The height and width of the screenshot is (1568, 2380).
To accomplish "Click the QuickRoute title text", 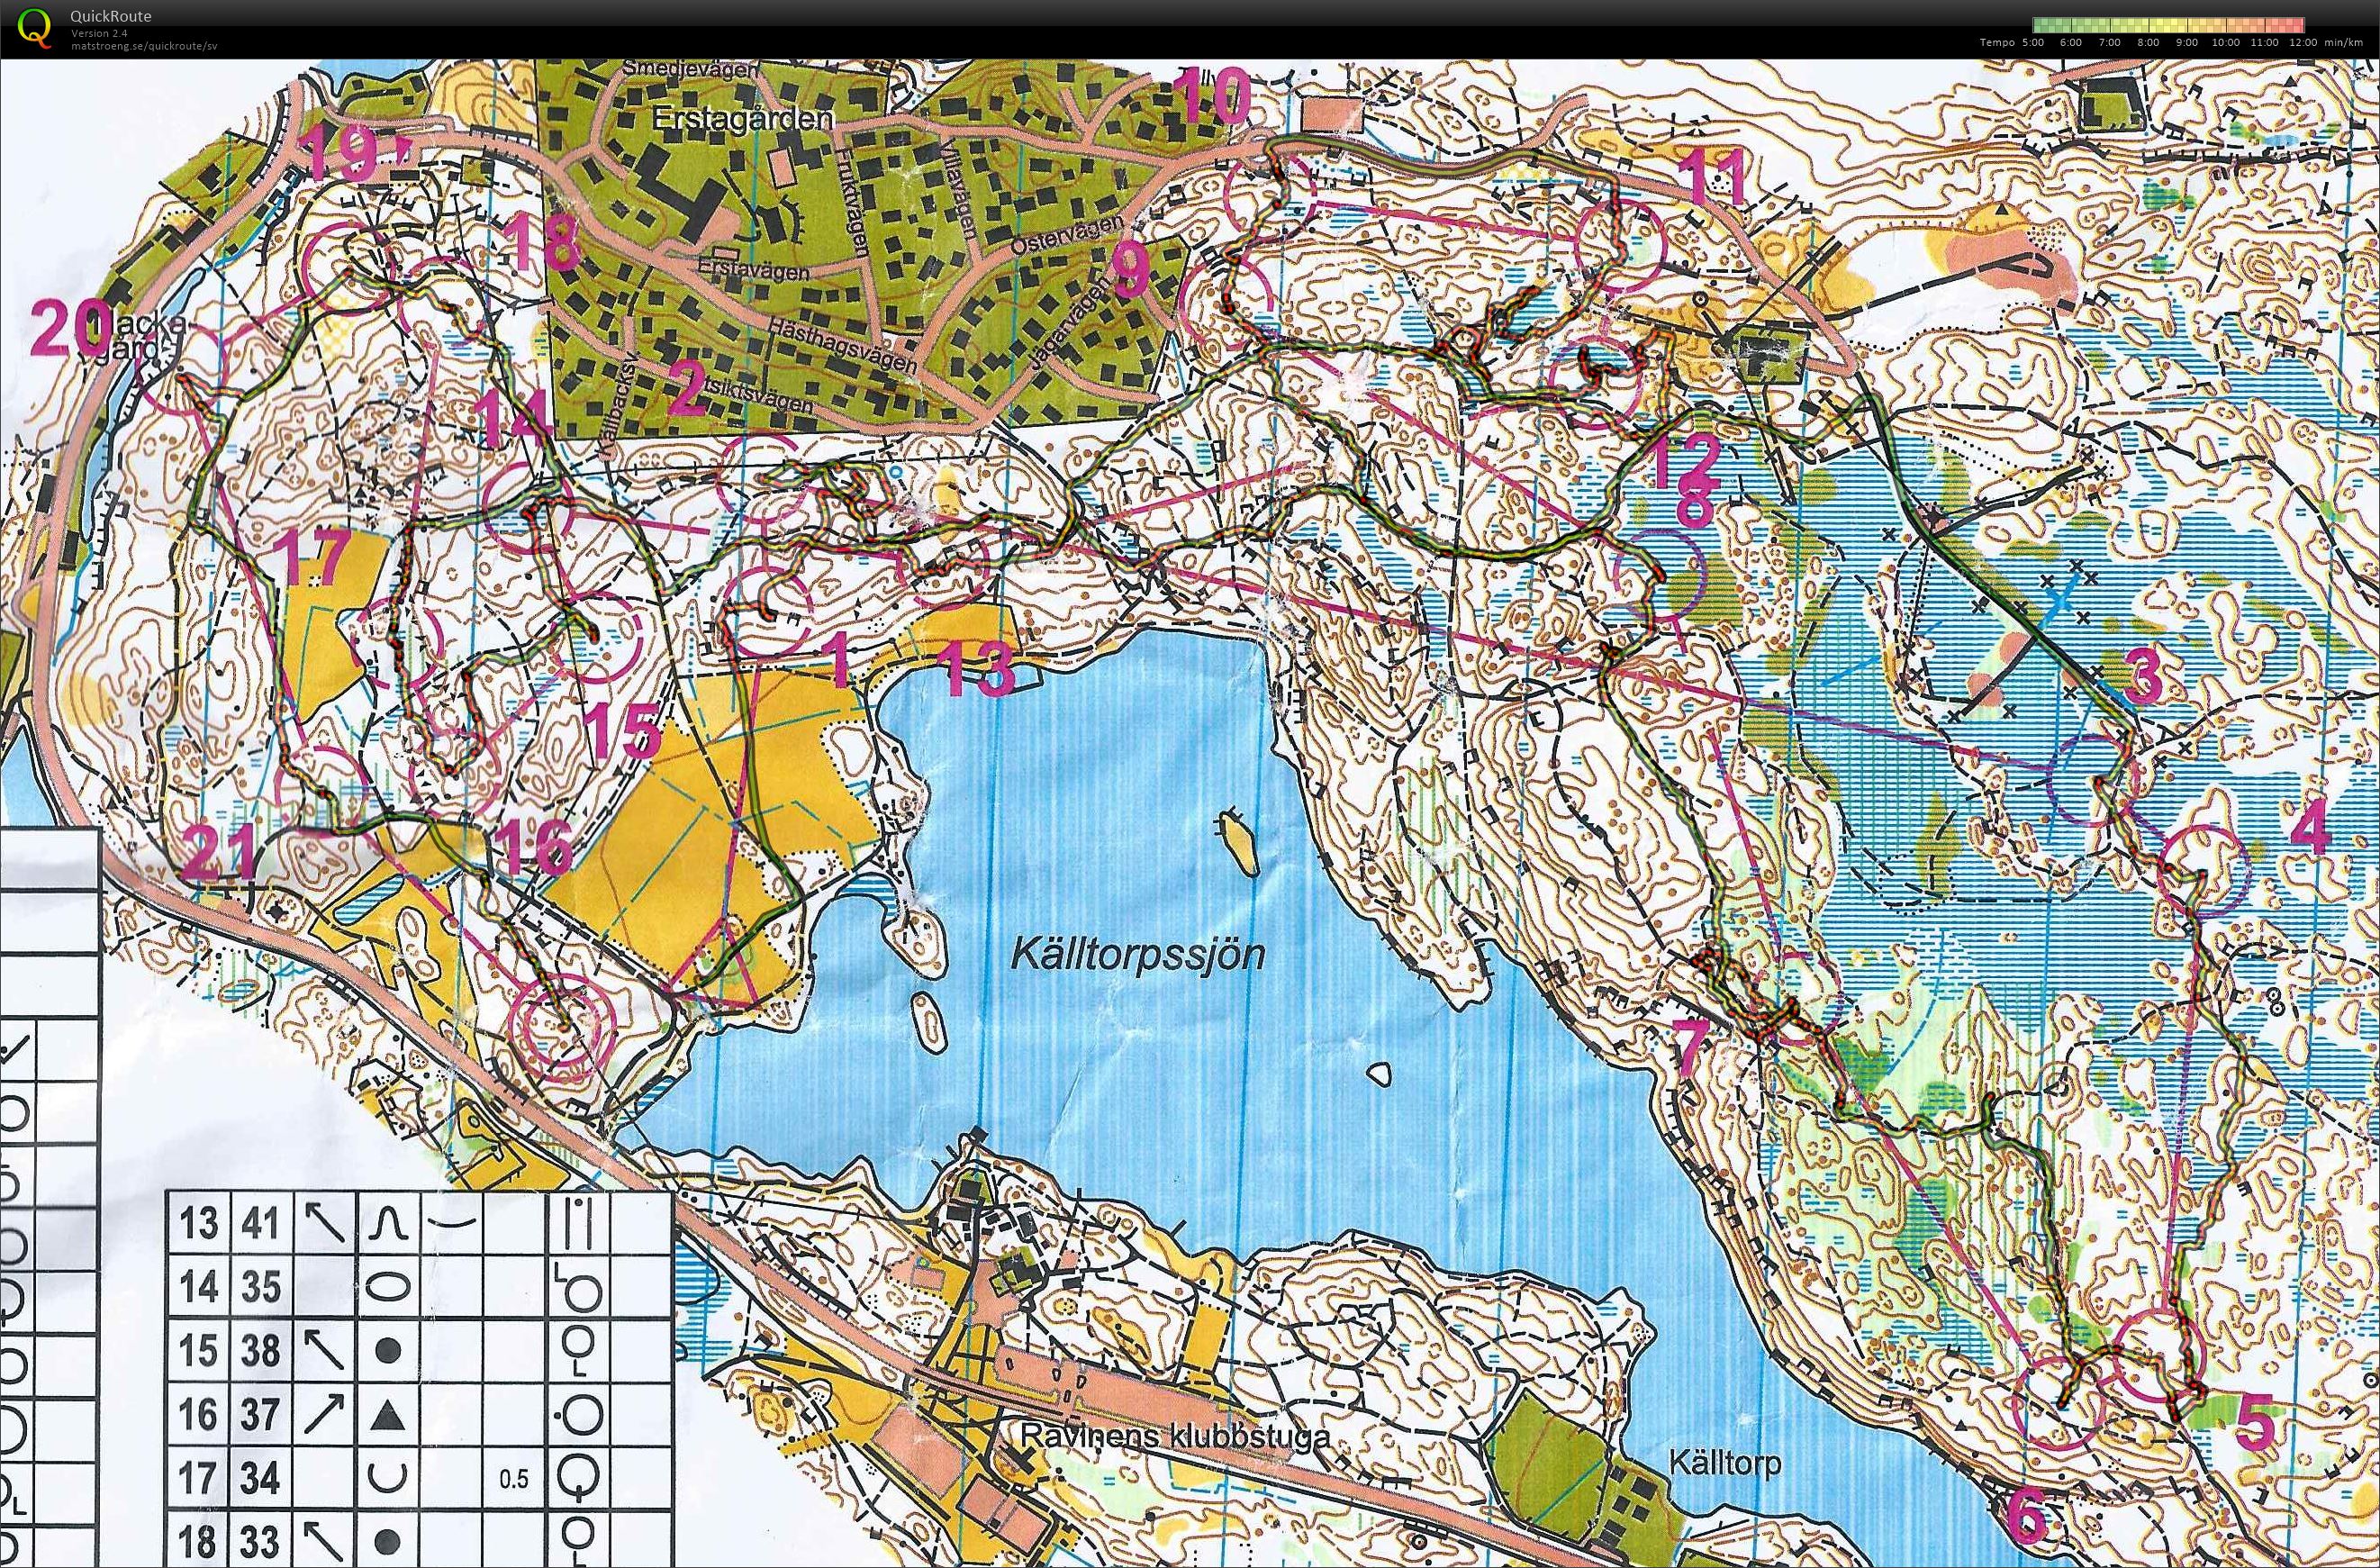I will pos(111,16).
